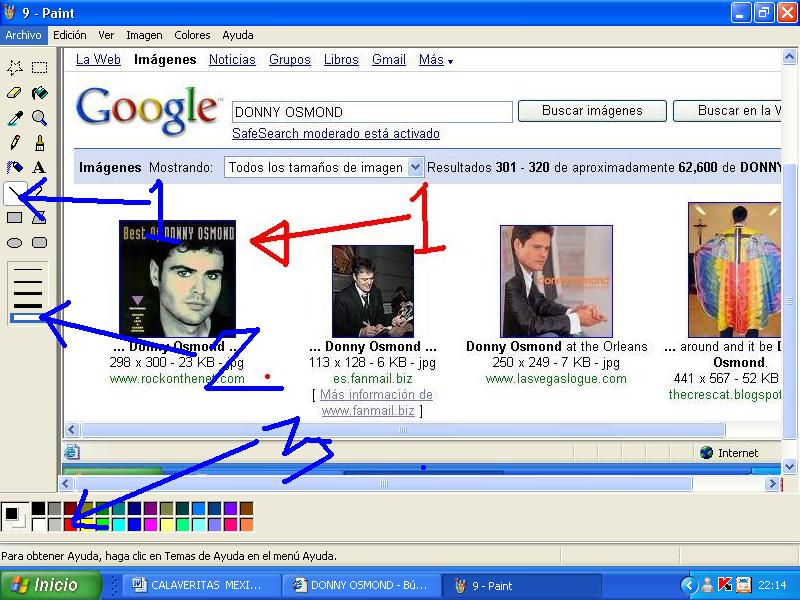This screenshot has width=800, height=600.
Task: Select the Magnifier tool
Action: tap(40, 117)
